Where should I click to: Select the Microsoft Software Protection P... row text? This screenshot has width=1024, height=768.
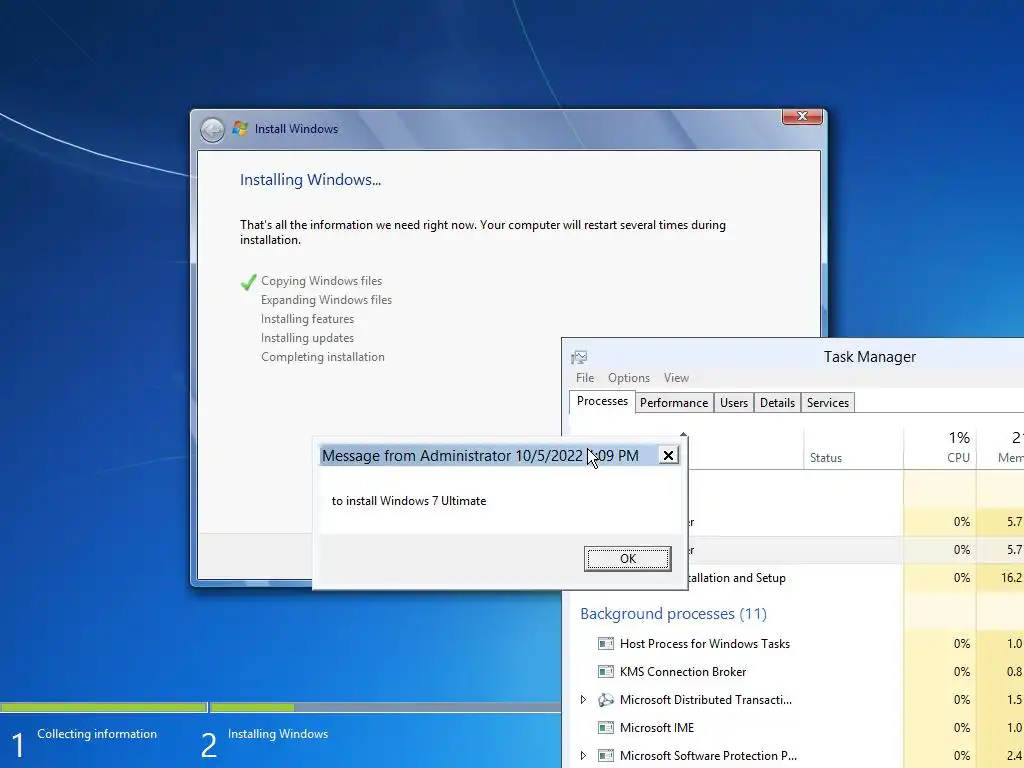click(x=708, y=756)
